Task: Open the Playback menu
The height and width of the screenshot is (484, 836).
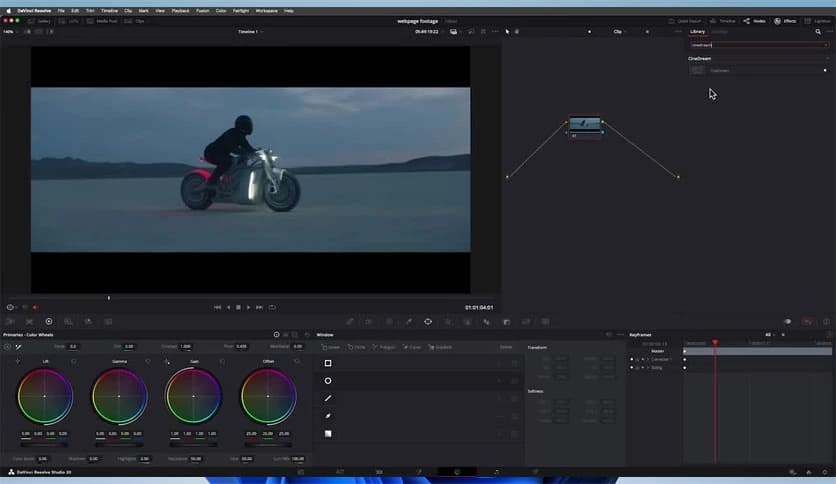Action: point(180,11)
